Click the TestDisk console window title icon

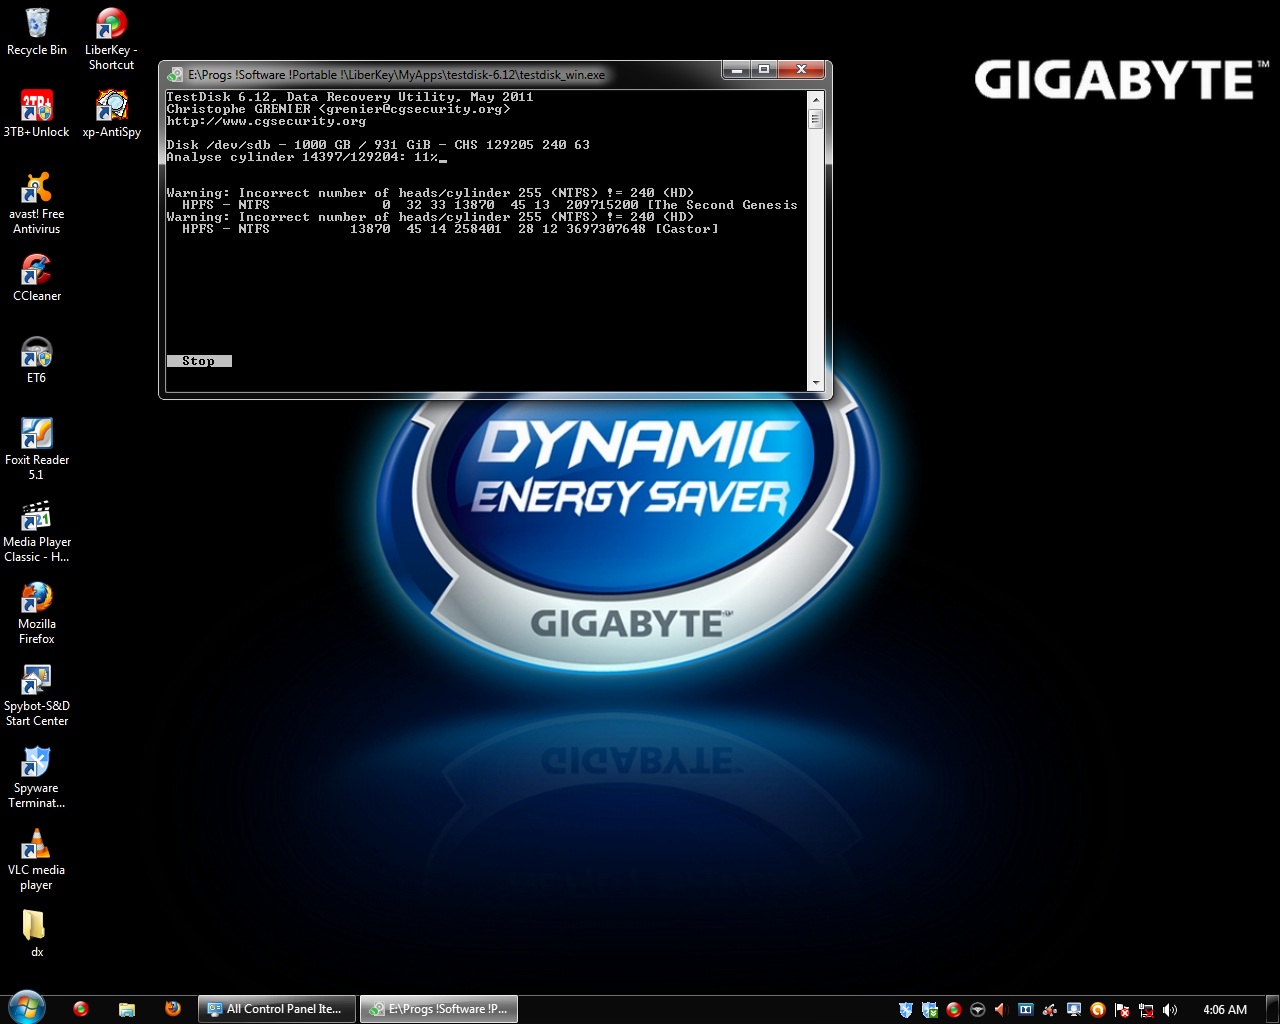pos(176,75)
